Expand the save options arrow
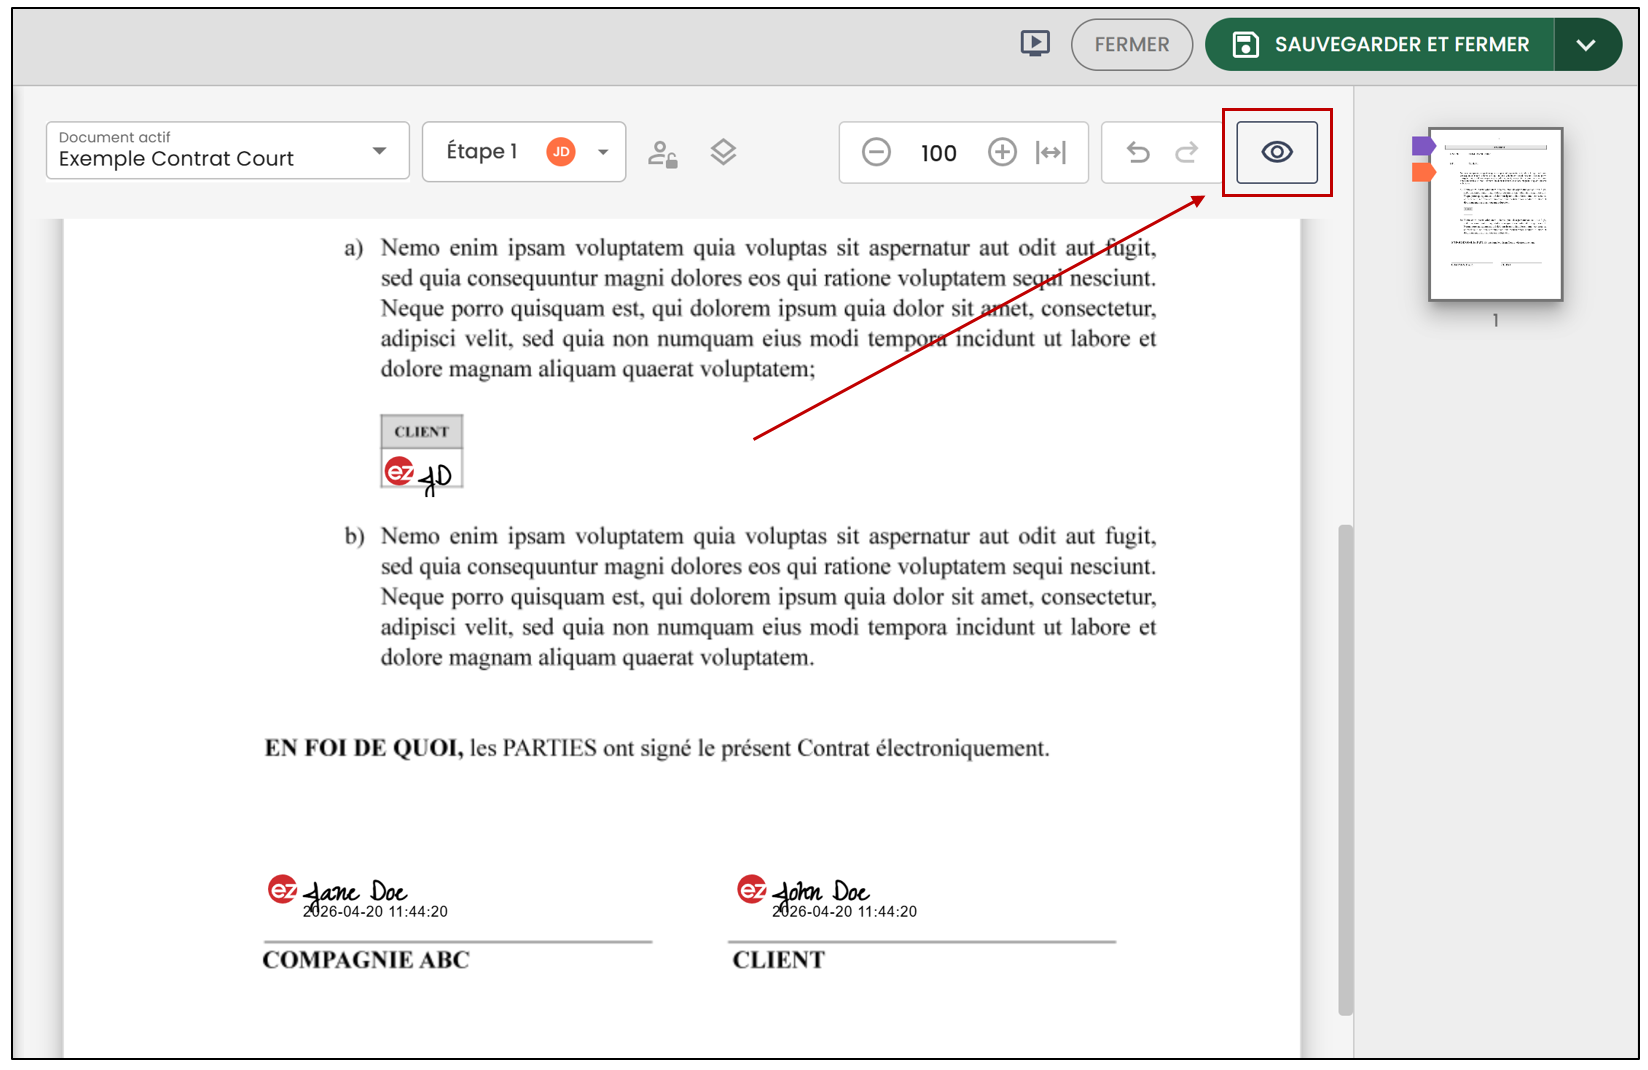This screenshot has width=1648, height=1070. click(1586, 44)
